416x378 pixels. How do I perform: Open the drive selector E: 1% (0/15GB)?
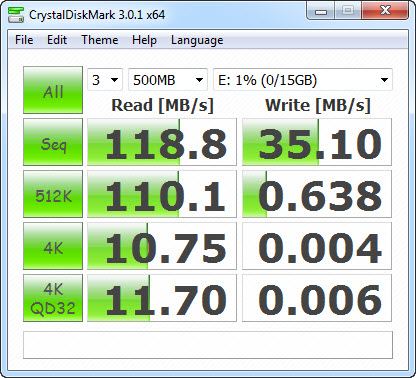[303, 80]
